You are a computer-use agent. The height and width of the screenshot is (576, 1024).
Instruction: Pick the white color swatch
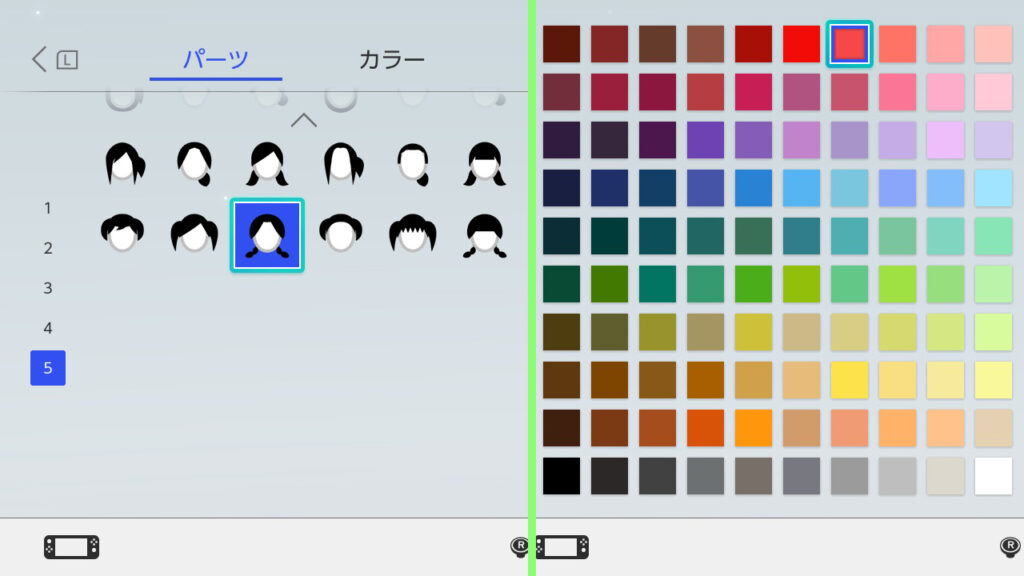pos(993,476)
